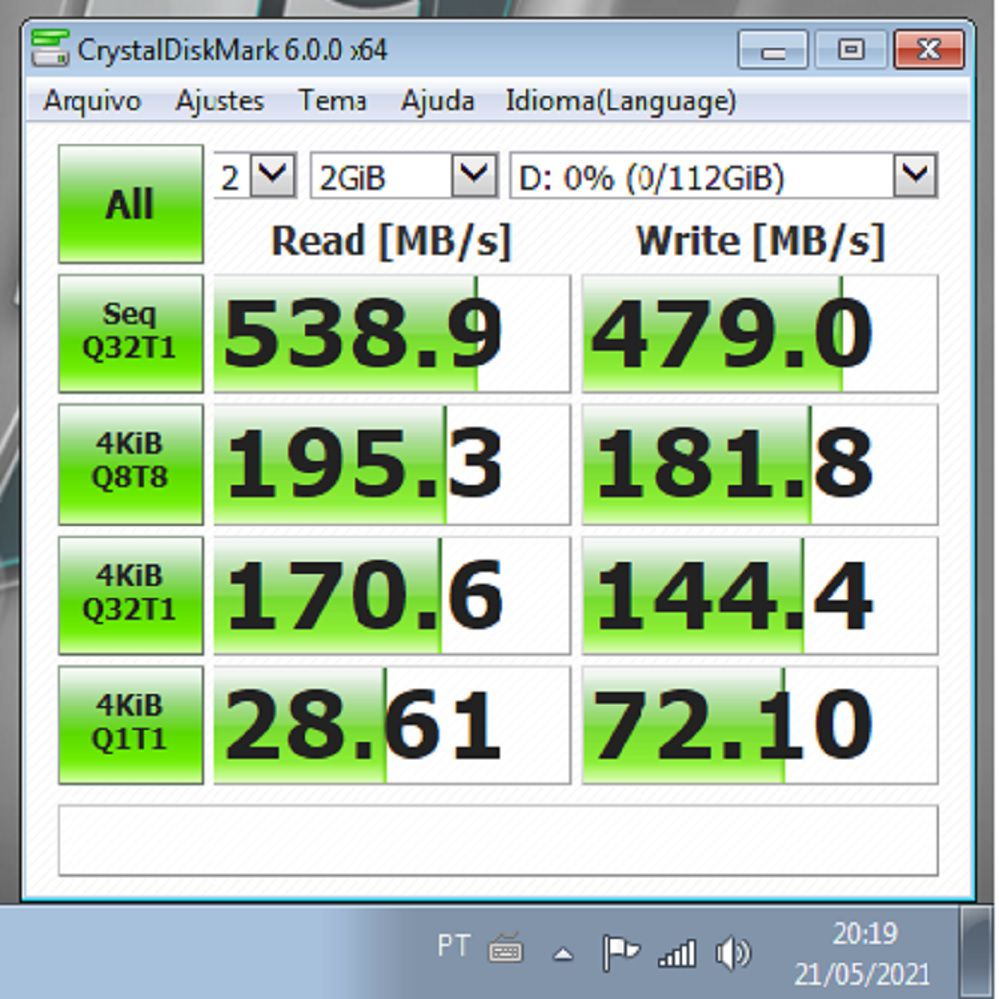
Task: Open the Ajustes menu
Action: point(219,101)
